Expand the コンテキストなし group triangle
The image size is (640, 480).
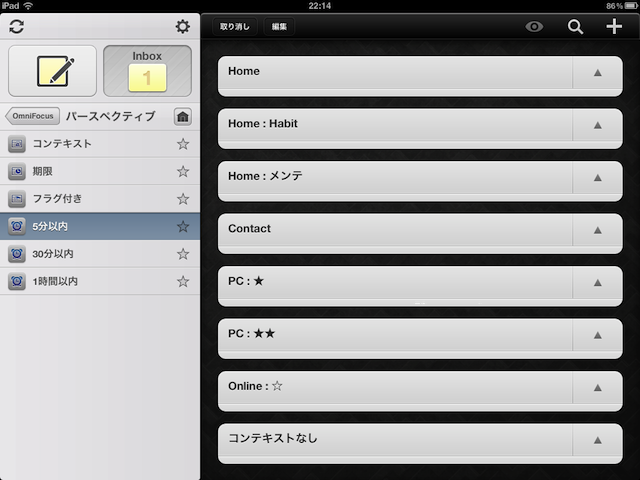pyautogui.click(x=598, y=440)
